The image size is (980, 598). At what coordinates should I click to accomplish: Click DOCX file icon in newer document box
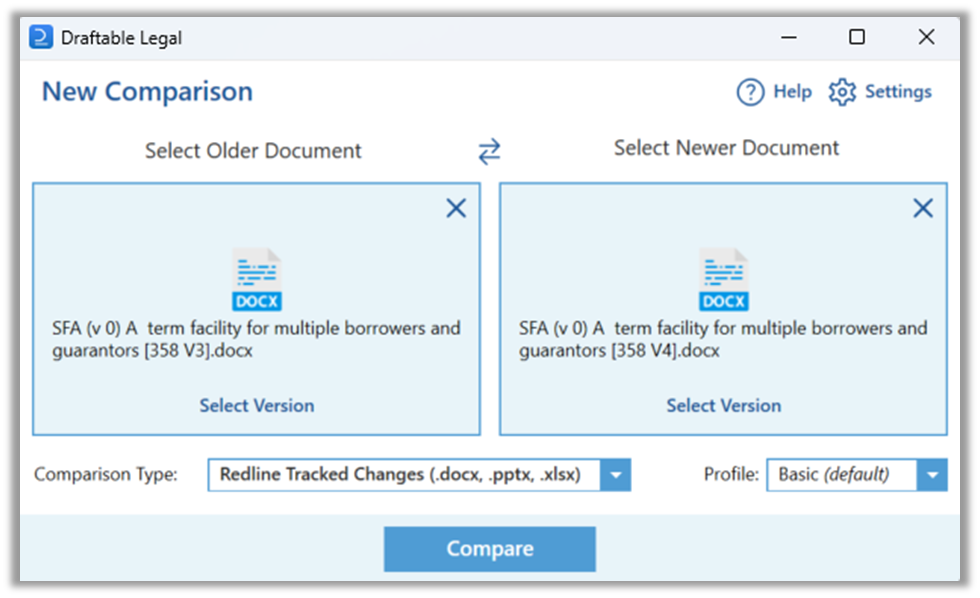tap(724, 279)
